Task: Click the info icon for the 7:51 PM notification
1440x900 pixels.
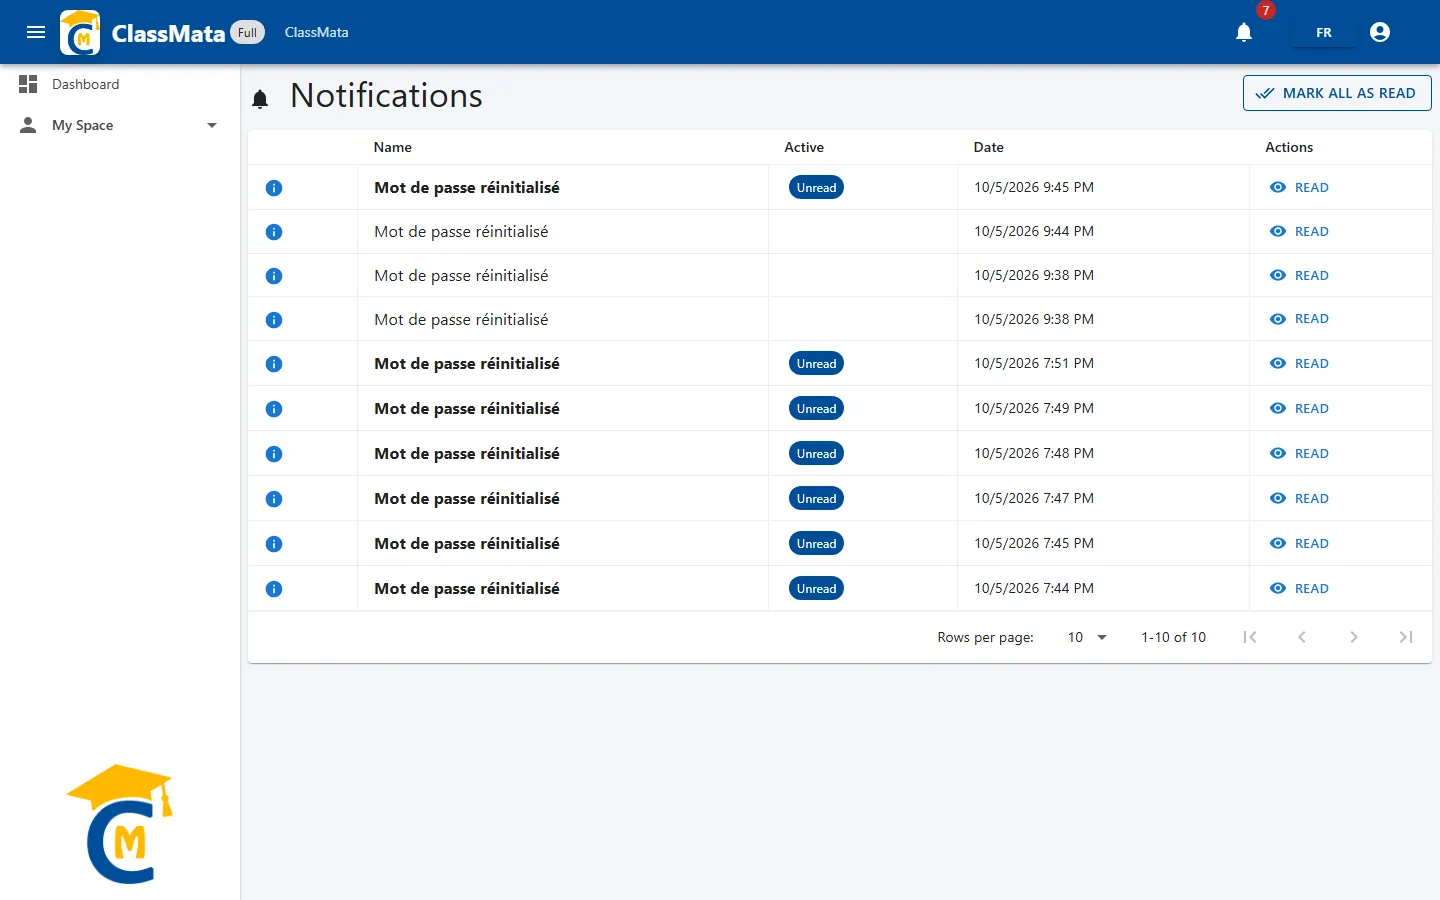Action: click(274, 364)
